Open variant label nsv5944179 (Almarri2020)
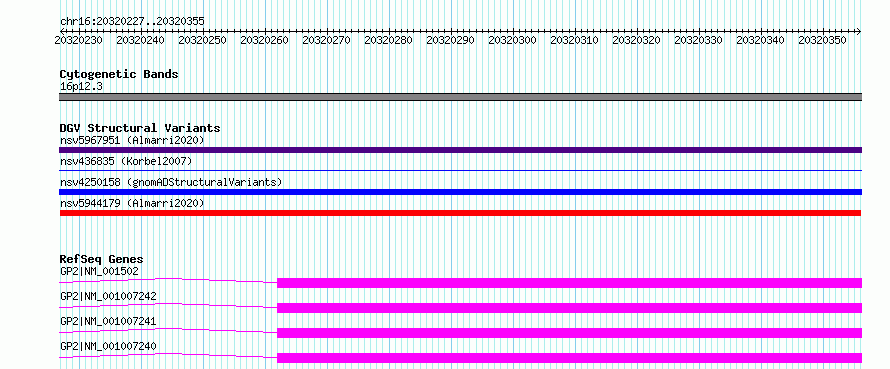 [x=132, y=203]
